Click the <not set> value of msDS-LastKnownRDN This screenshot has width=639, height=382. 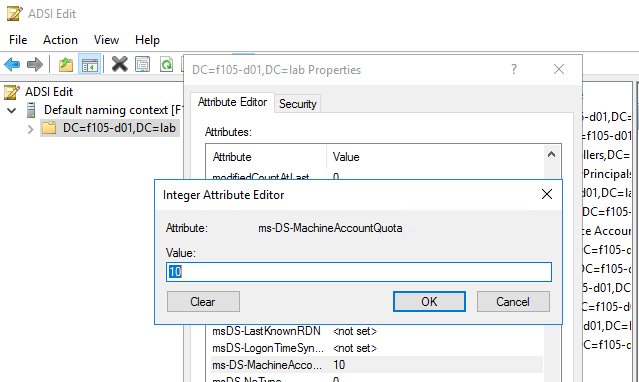click(355, 331)
